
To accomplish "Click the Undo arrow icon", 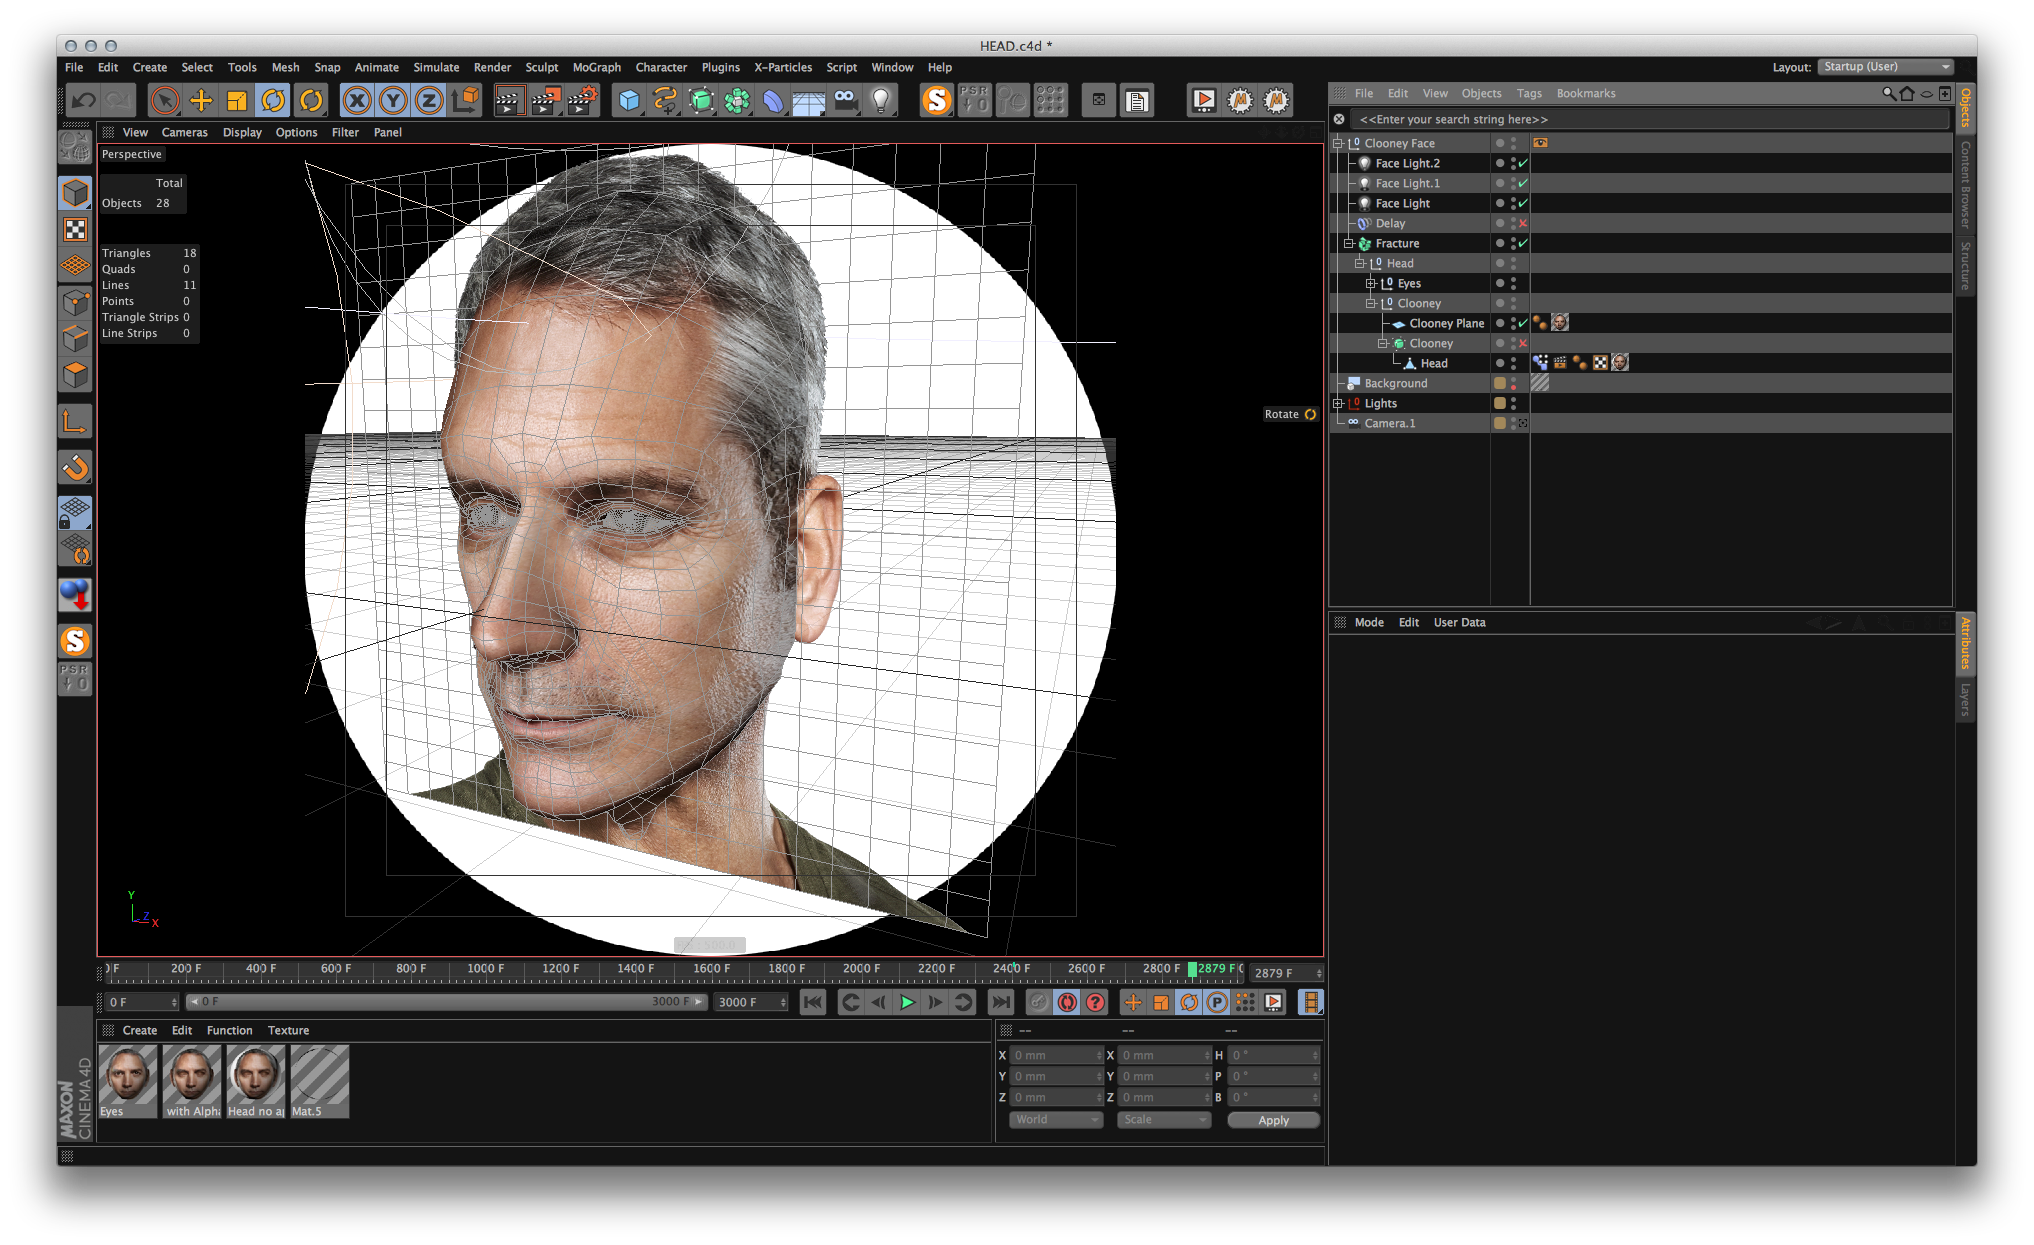I will click(84, 100).
